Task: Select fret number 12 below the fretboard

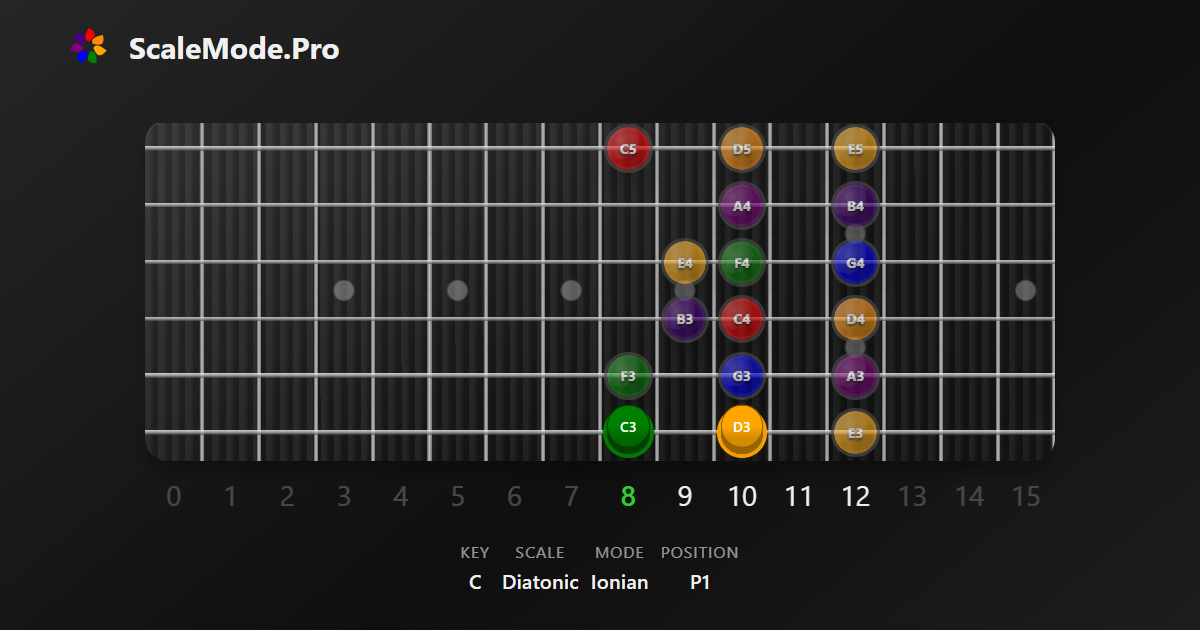Action: click(855, 496)
